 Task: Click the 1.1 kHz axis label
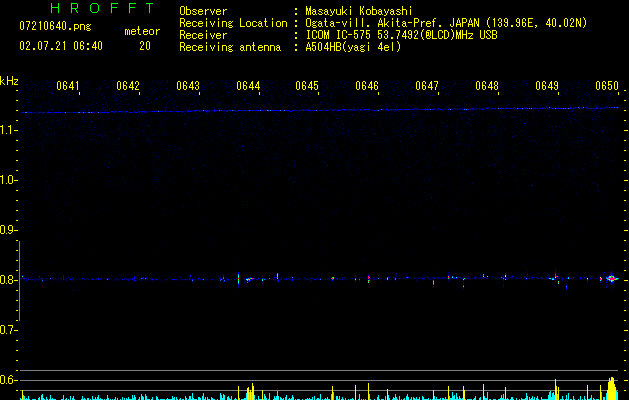tap(8, 130)
